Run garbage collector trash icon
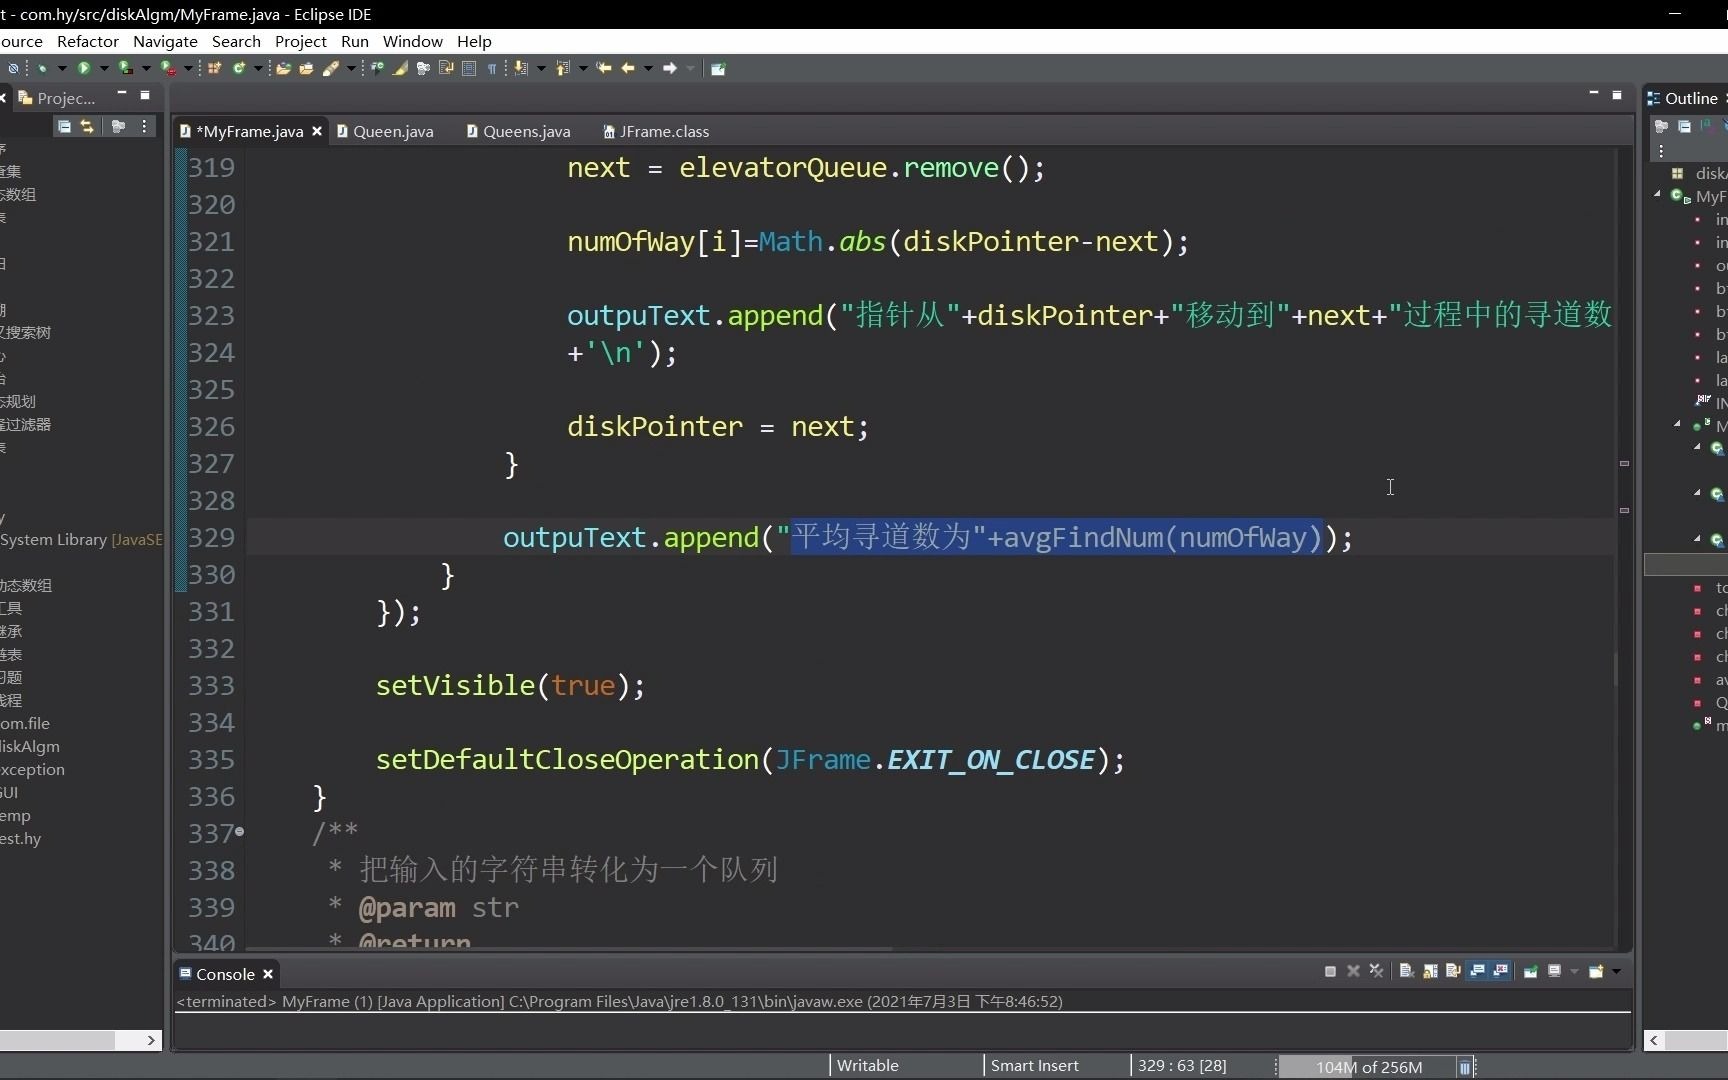The height and width of the screenshot is (1080, 1728). 1464,1067
